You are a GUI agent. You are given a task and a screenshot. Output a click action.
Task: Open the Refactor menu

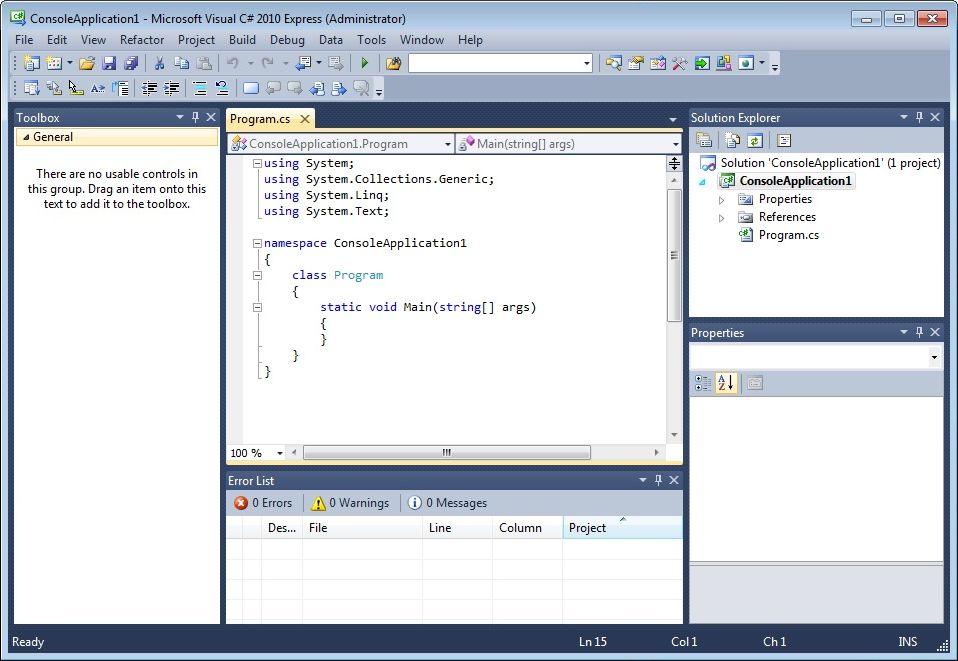pyautogui.click(x=142, y=40)
